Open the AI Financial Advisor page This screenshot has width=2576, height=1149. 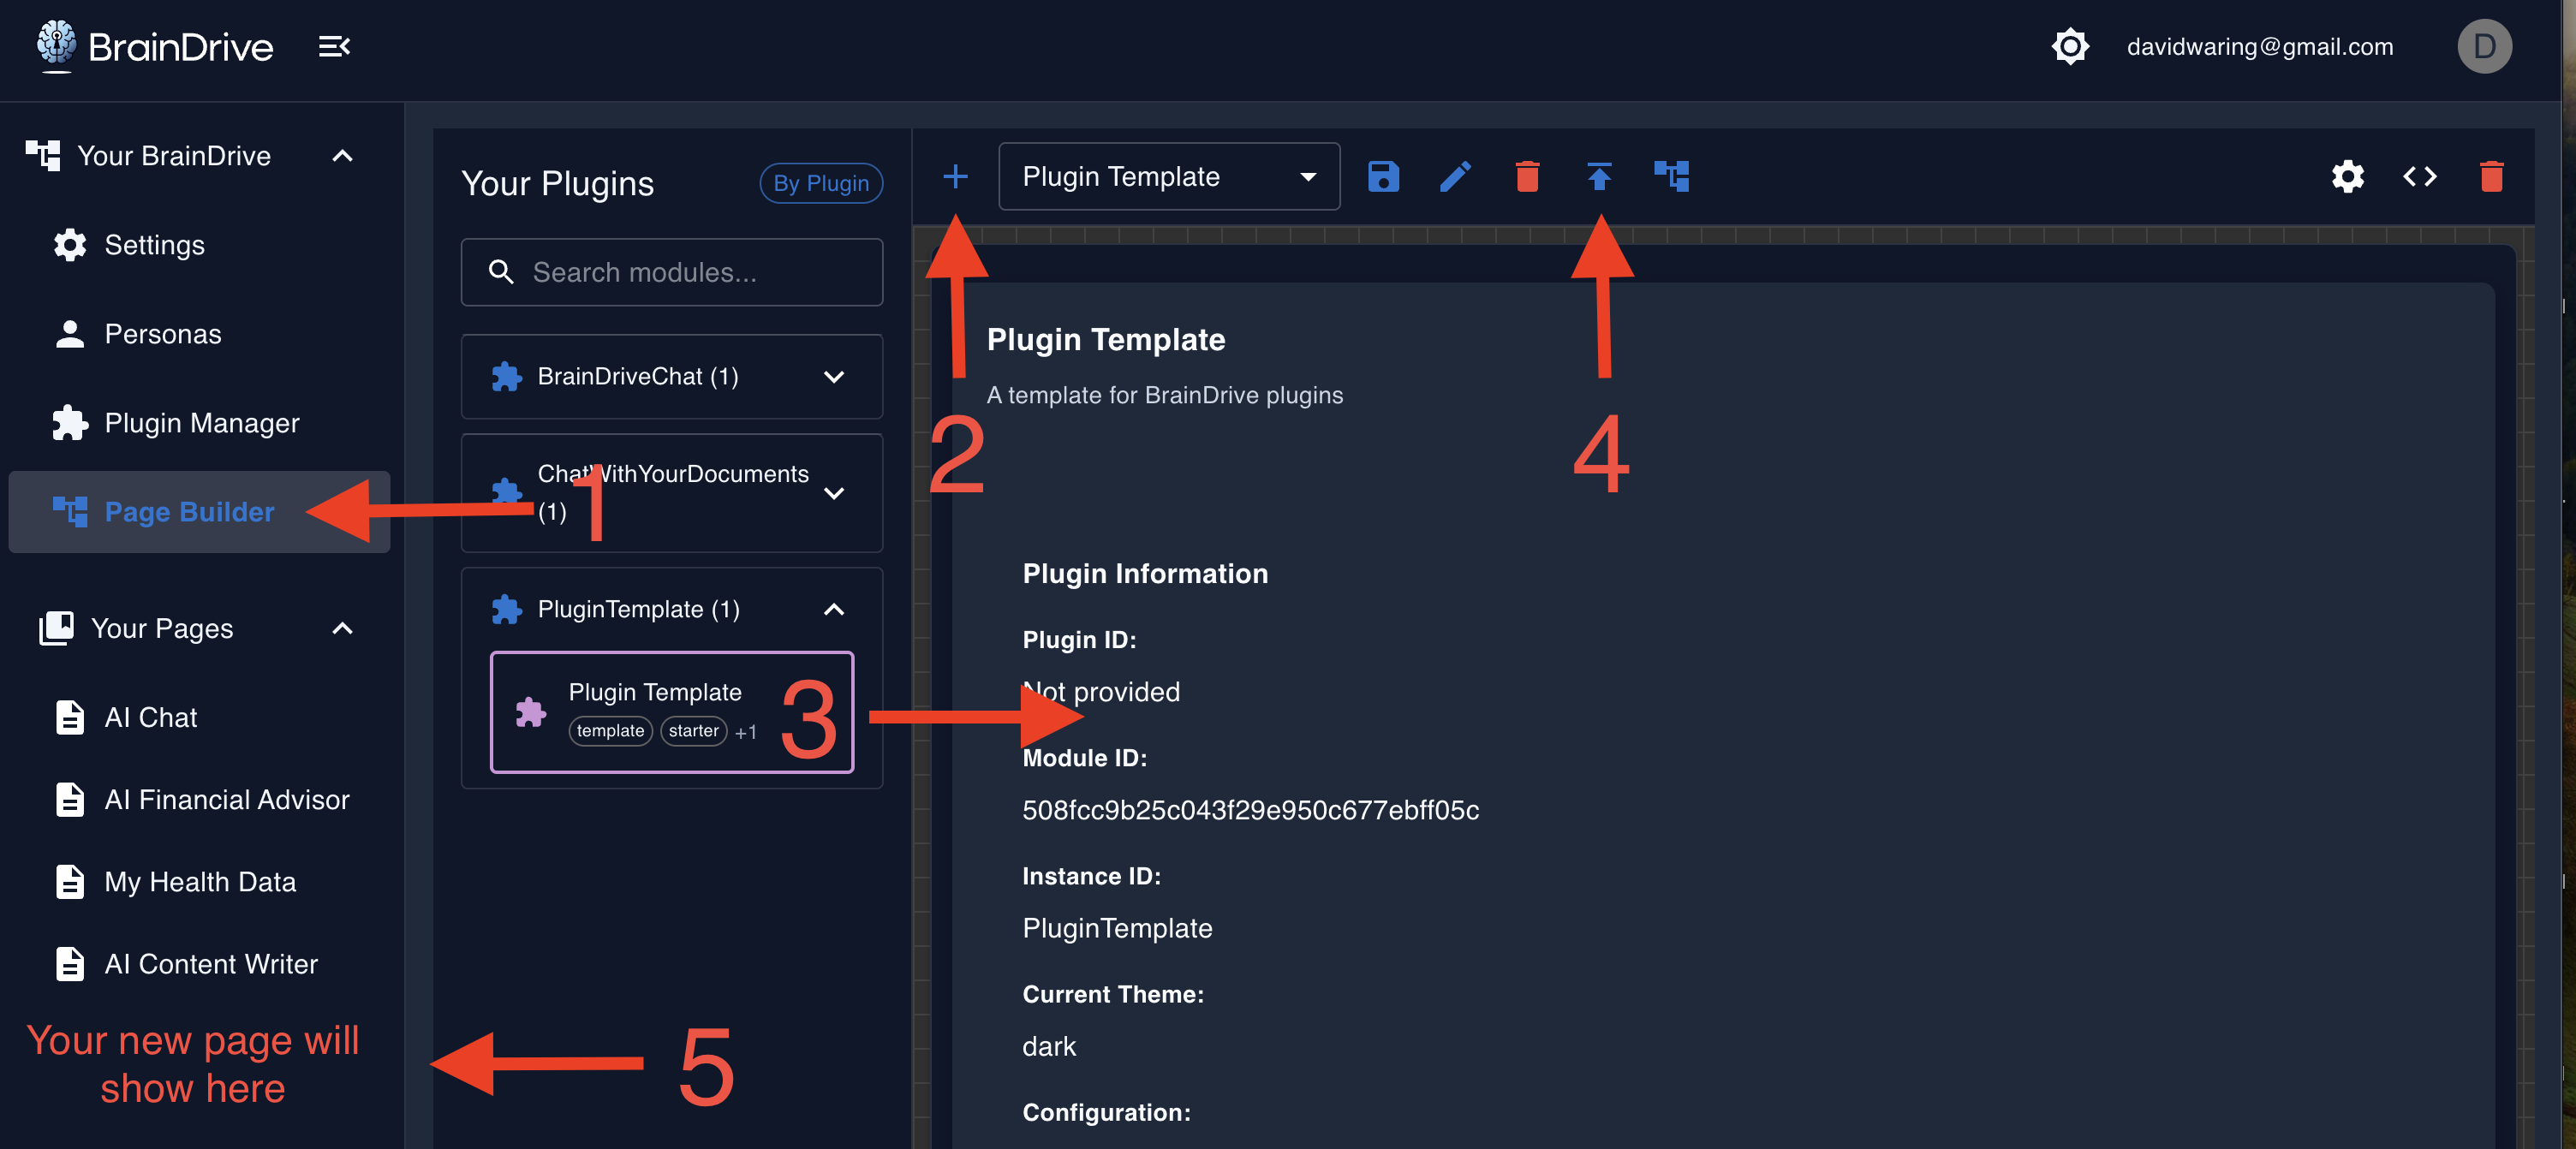click(x=227, y=800)
